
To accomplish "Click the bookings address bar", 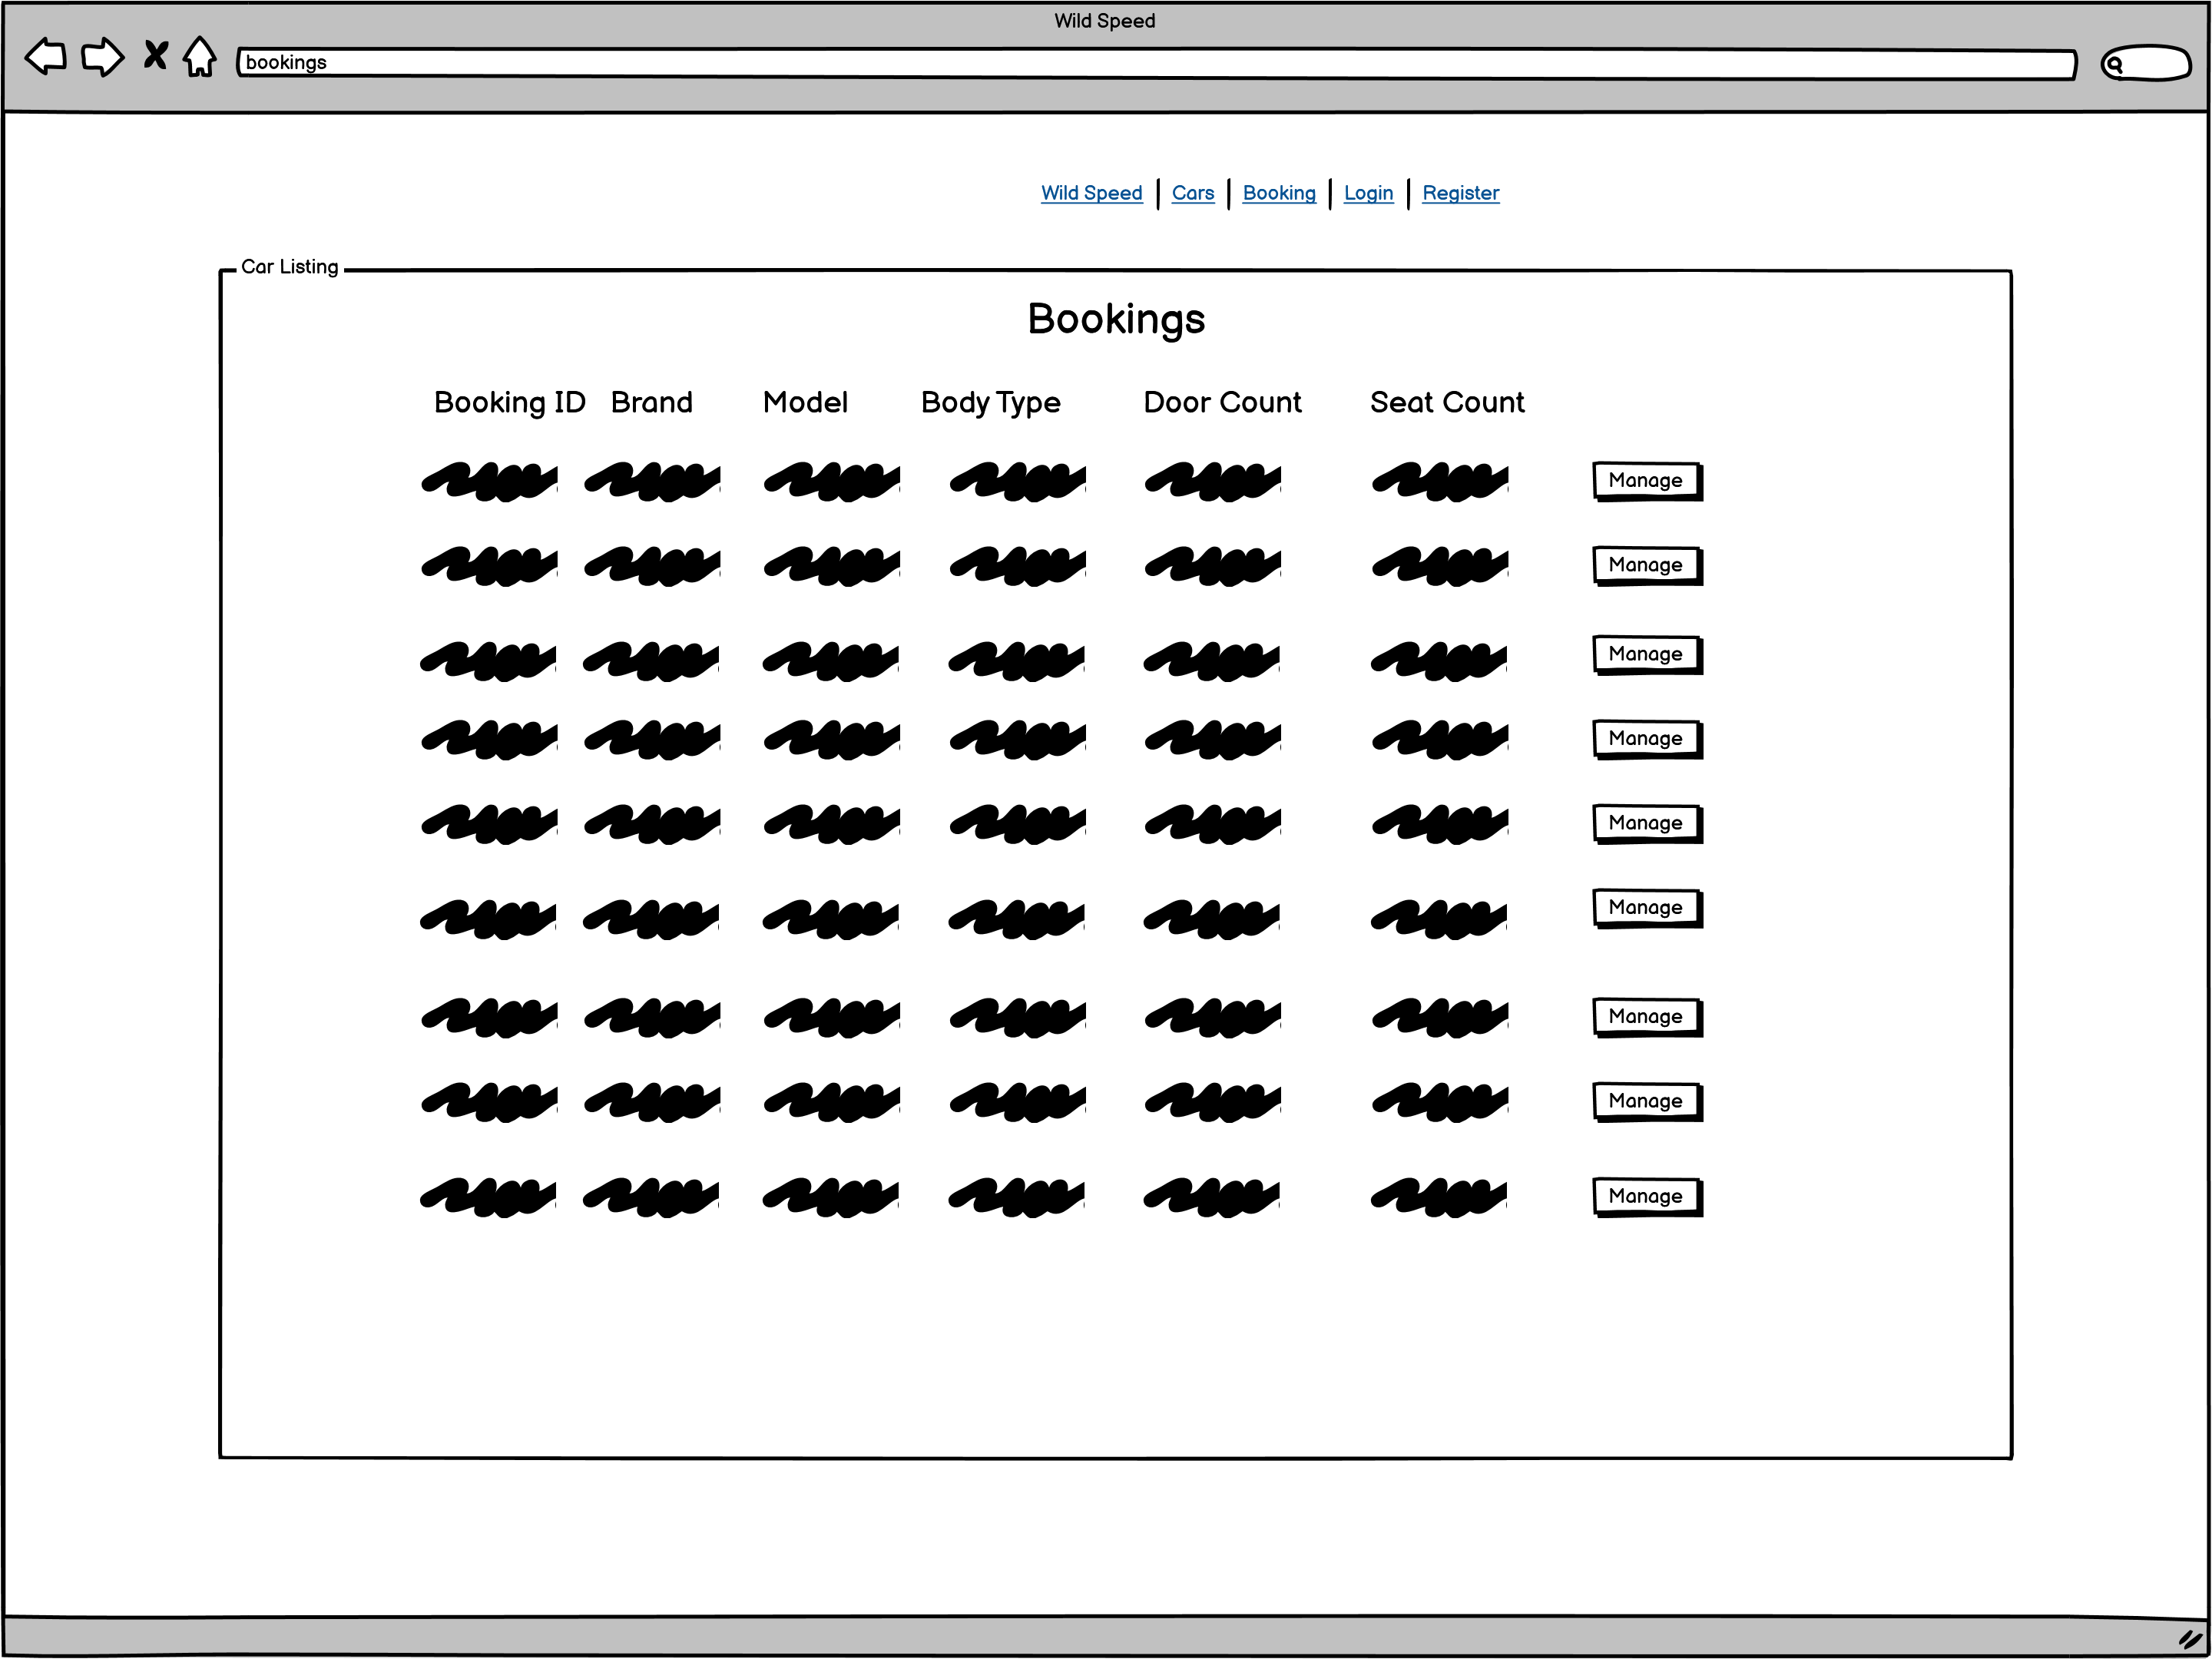I will (x=1155, y=64).
